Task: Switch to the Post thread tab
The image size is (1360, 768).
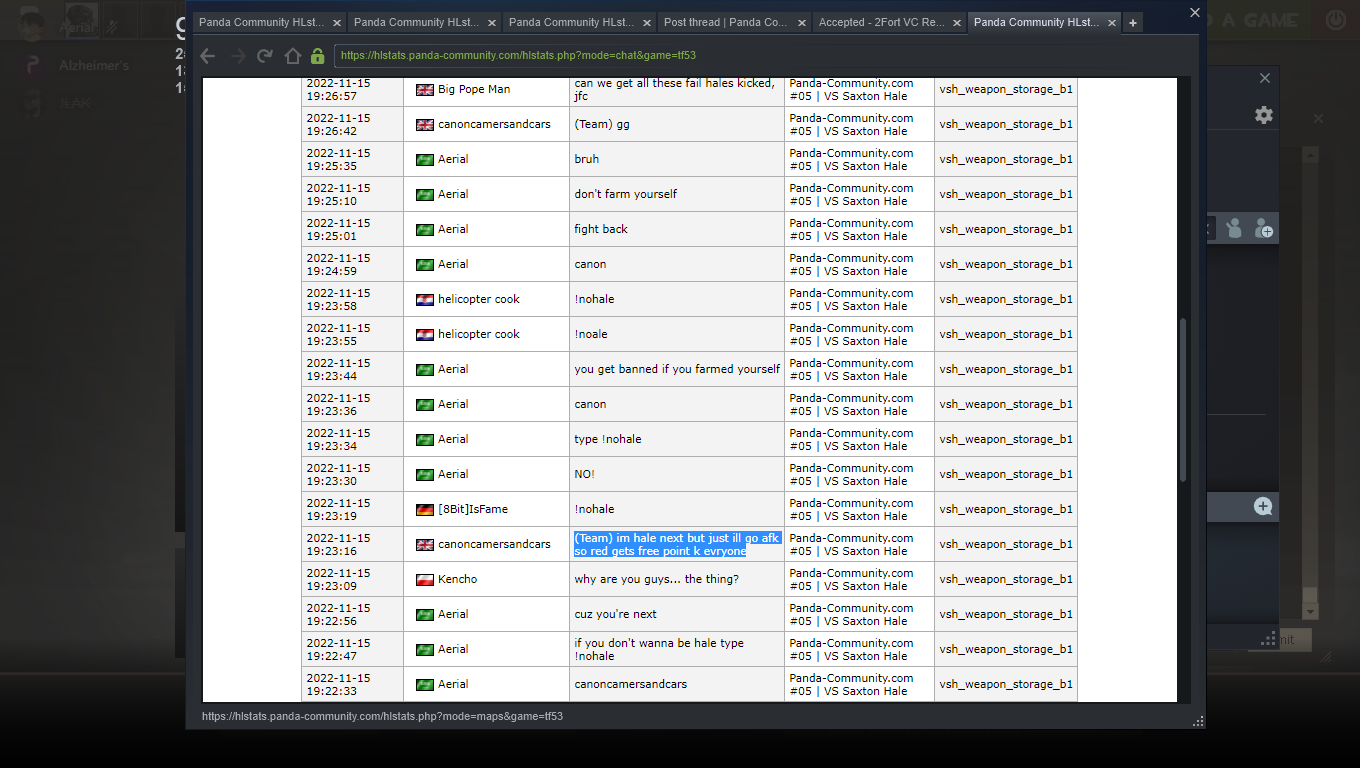Action: [x=725, y=22]
